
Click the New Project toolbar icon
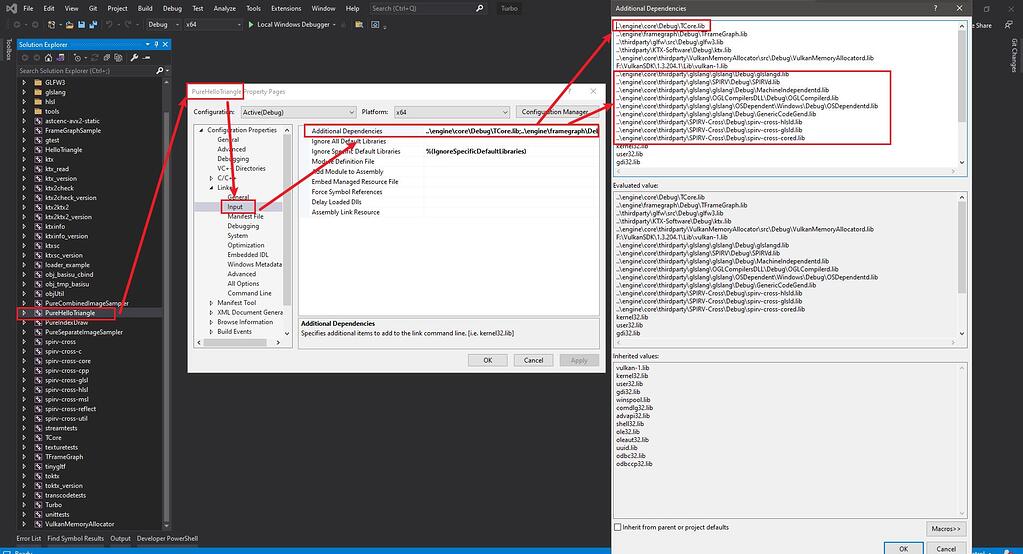(x=52, y=25)
